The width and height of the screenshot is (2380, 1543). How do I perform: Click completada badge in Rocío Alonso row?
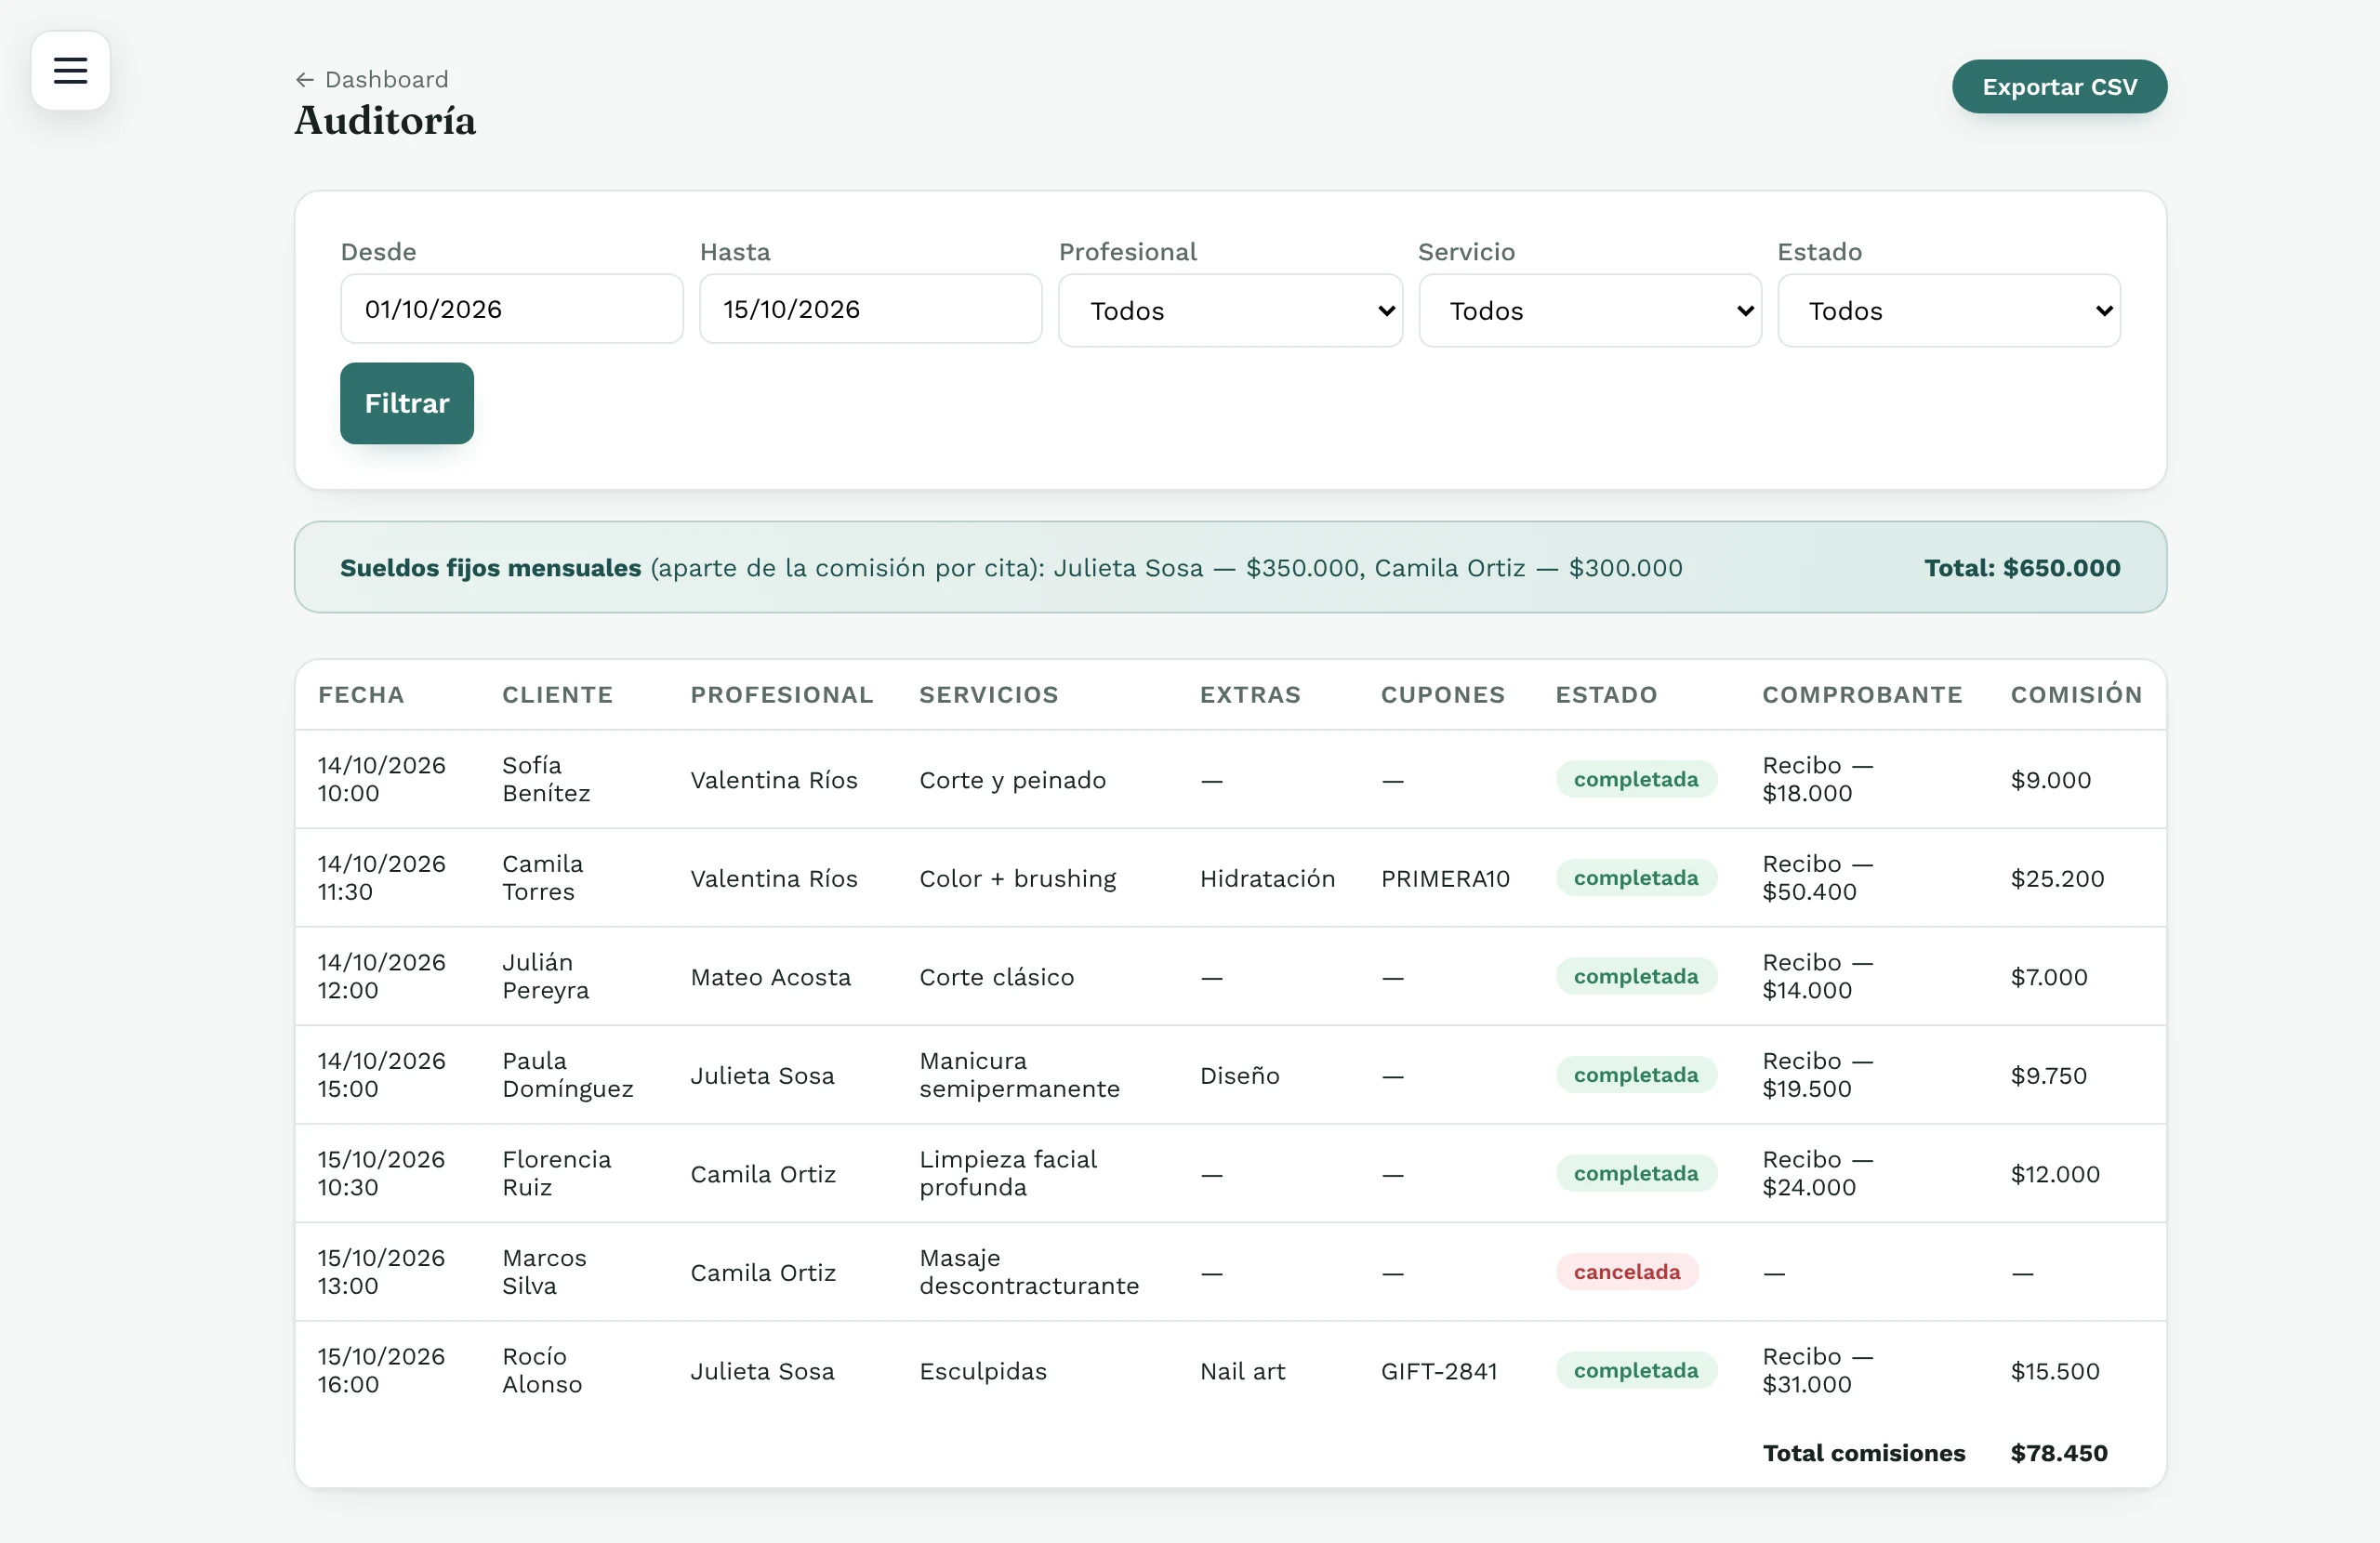coord(1636,1370)
